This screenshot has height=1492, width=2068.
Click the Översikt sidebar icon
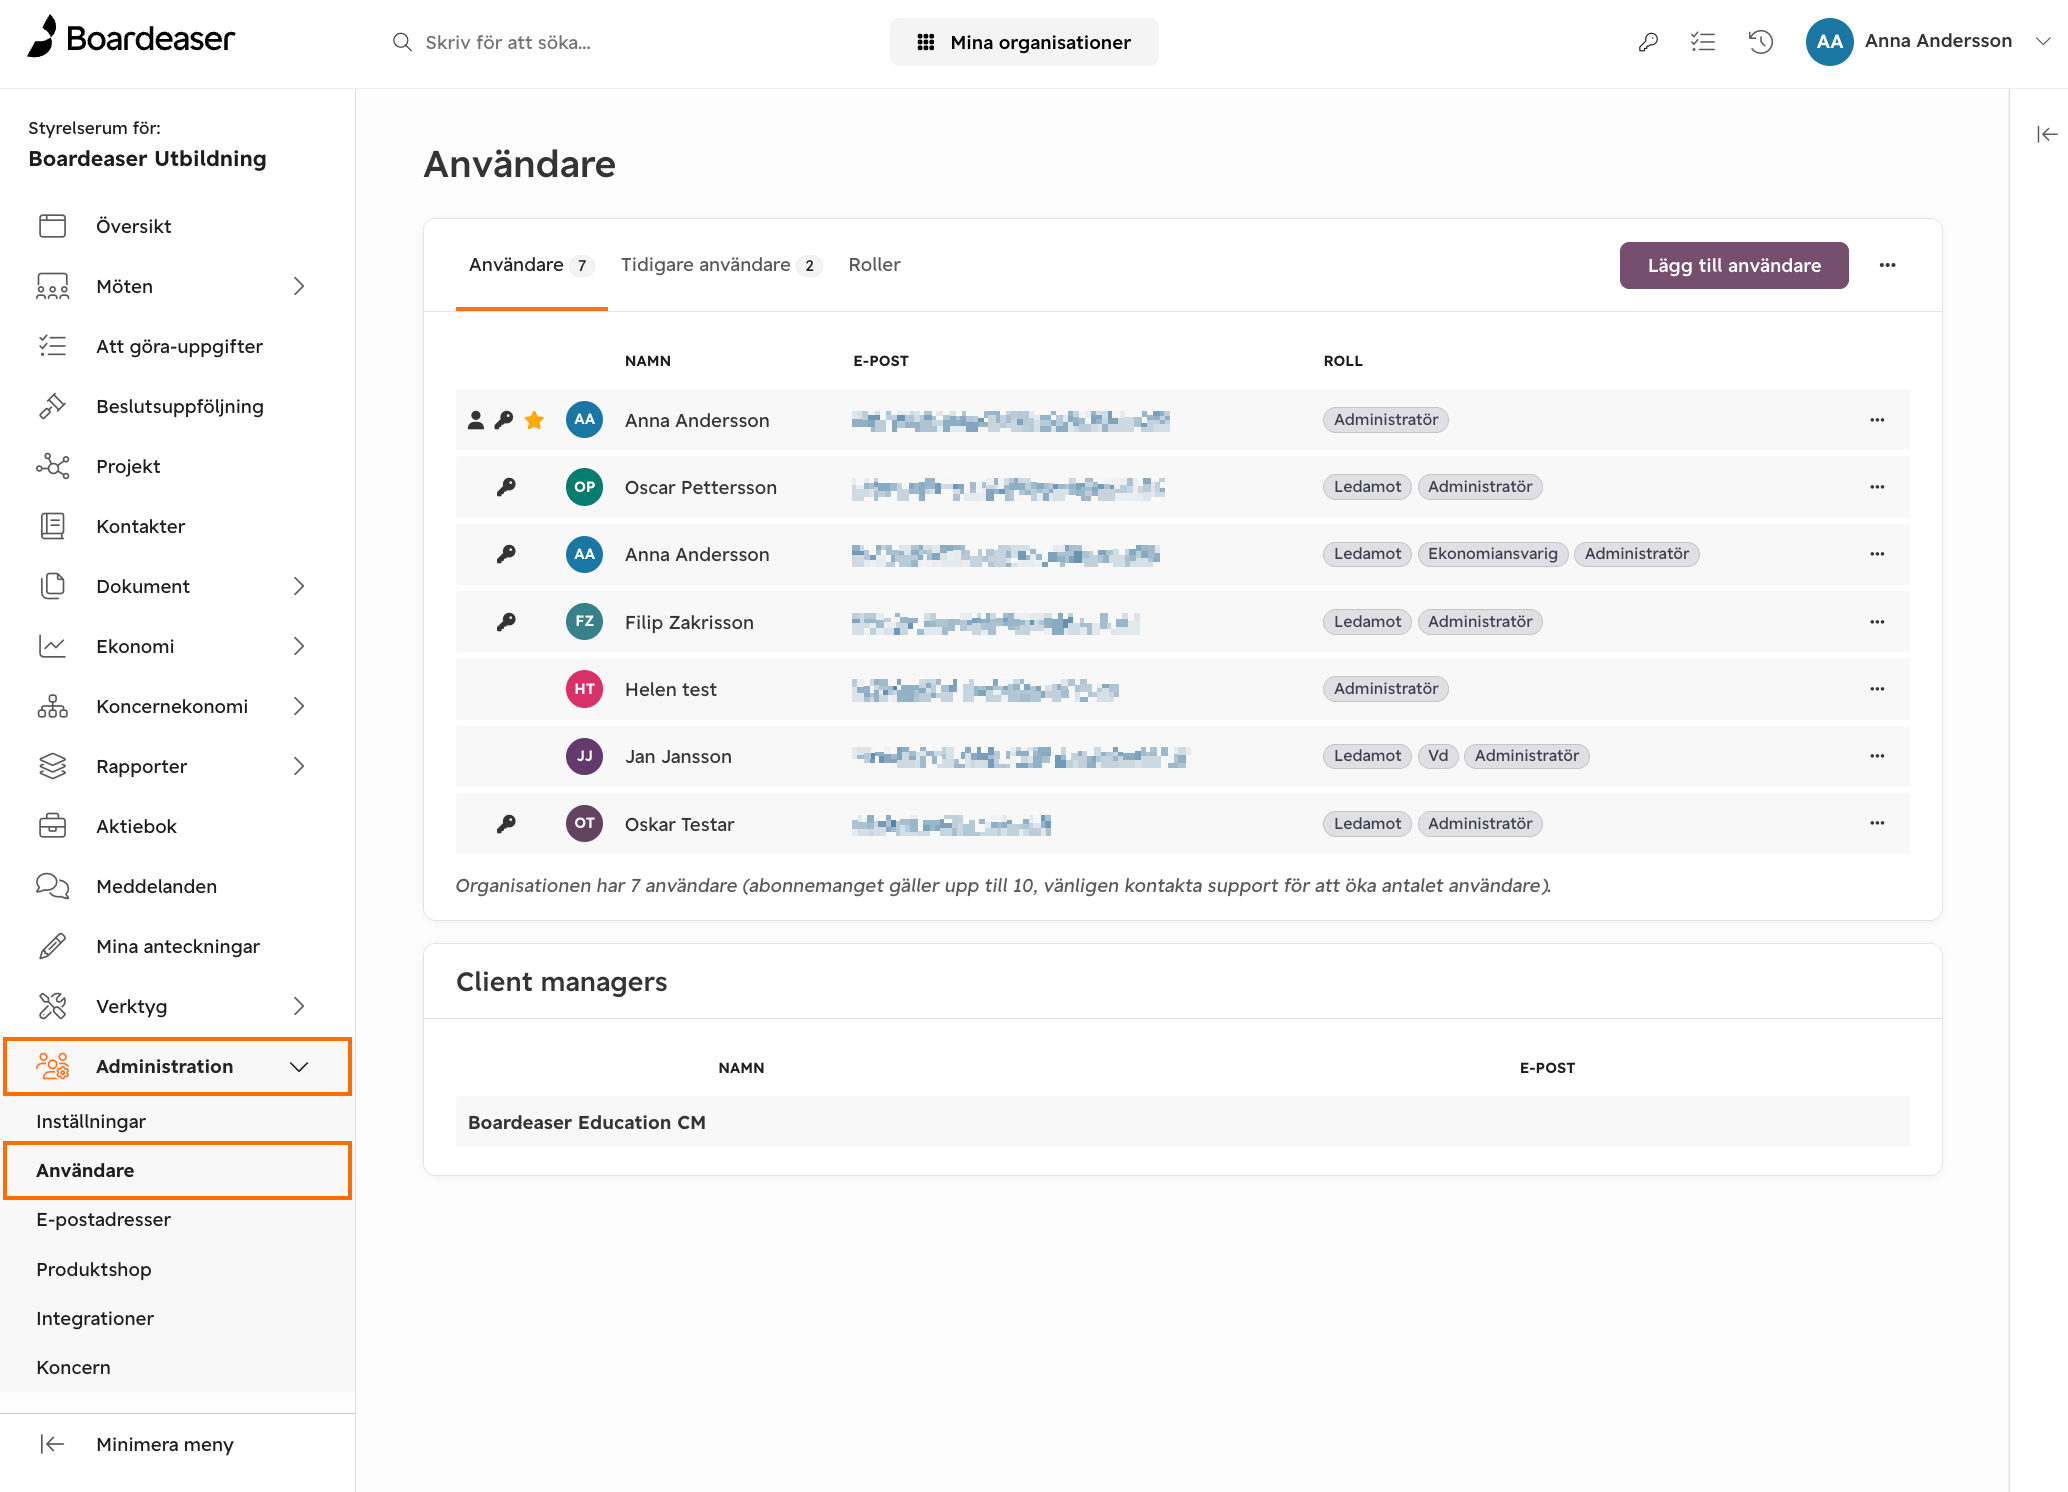(x=52, y=226)
